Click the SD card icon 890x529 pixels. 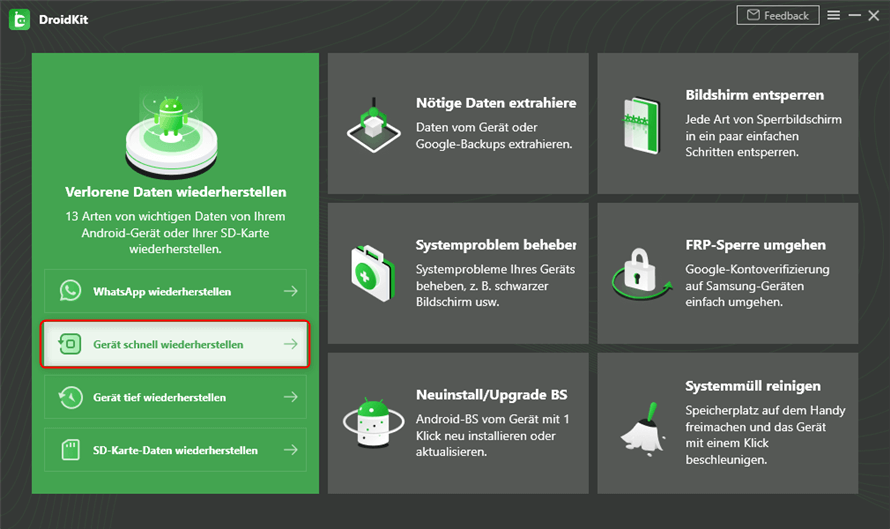(70, 450)
